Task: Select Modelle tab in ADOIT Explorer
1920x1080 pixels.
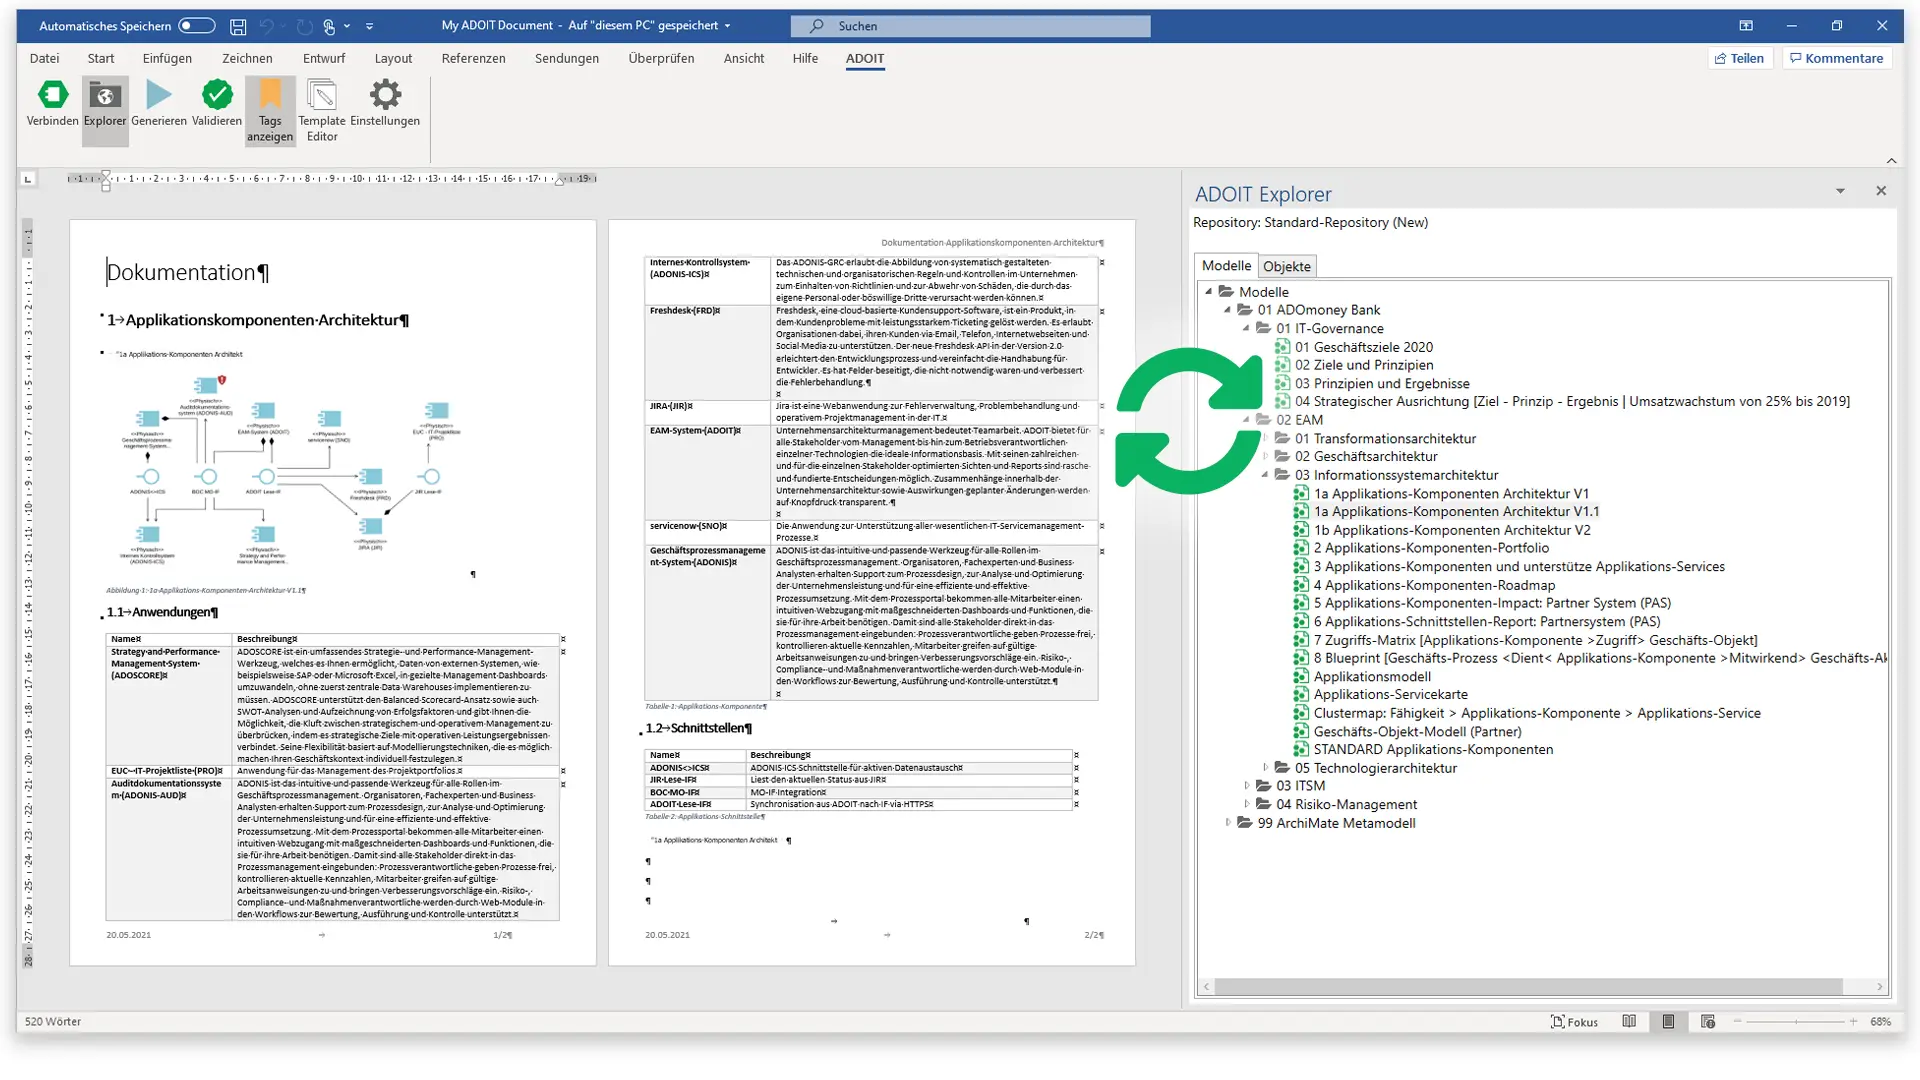Action: coord(1226,266)
